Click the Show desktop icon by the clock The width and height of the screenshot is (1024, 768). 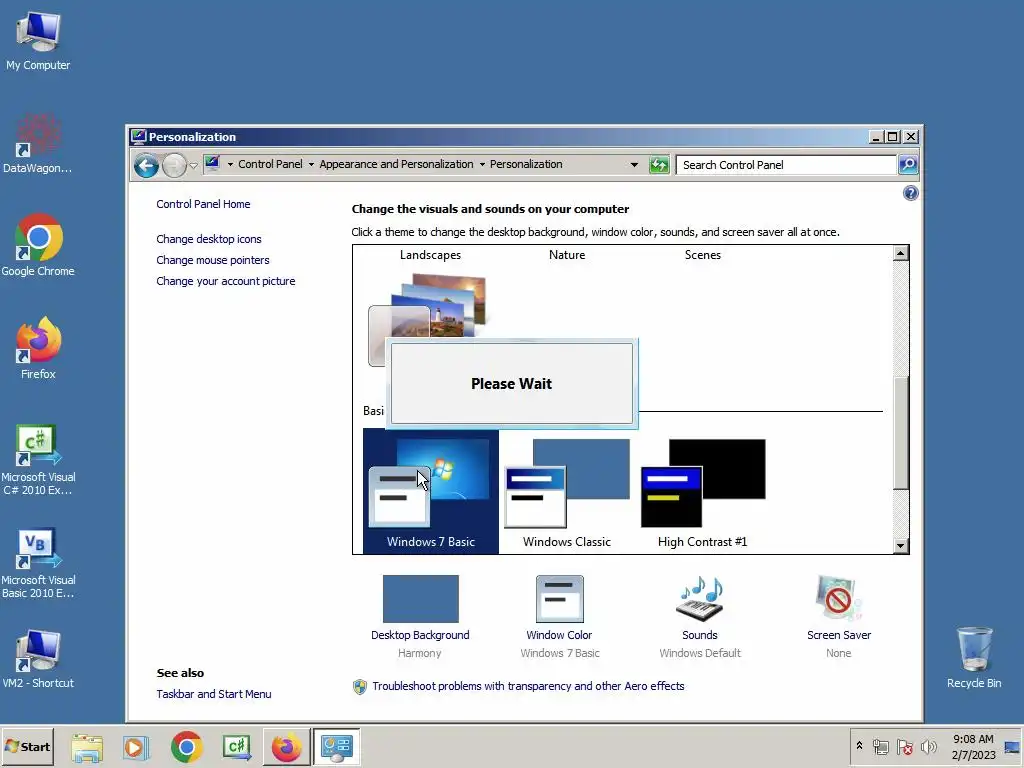click(1012, 747)
